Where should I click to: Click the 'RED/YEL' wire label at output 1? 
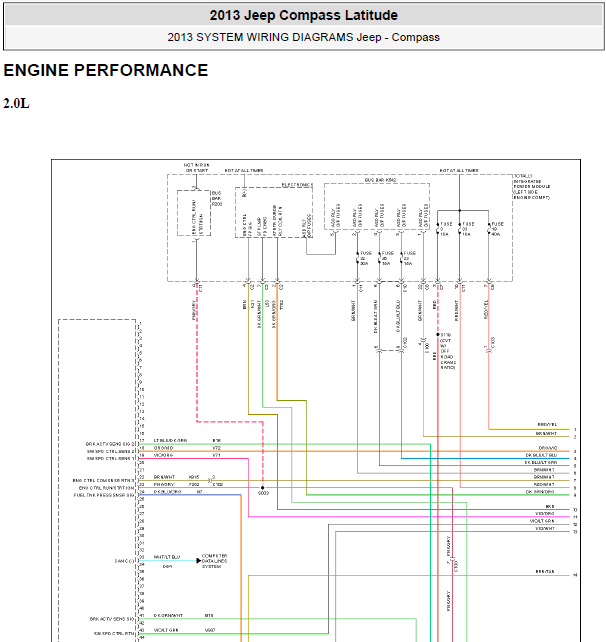pyautogui.click(x=547, y=425)
